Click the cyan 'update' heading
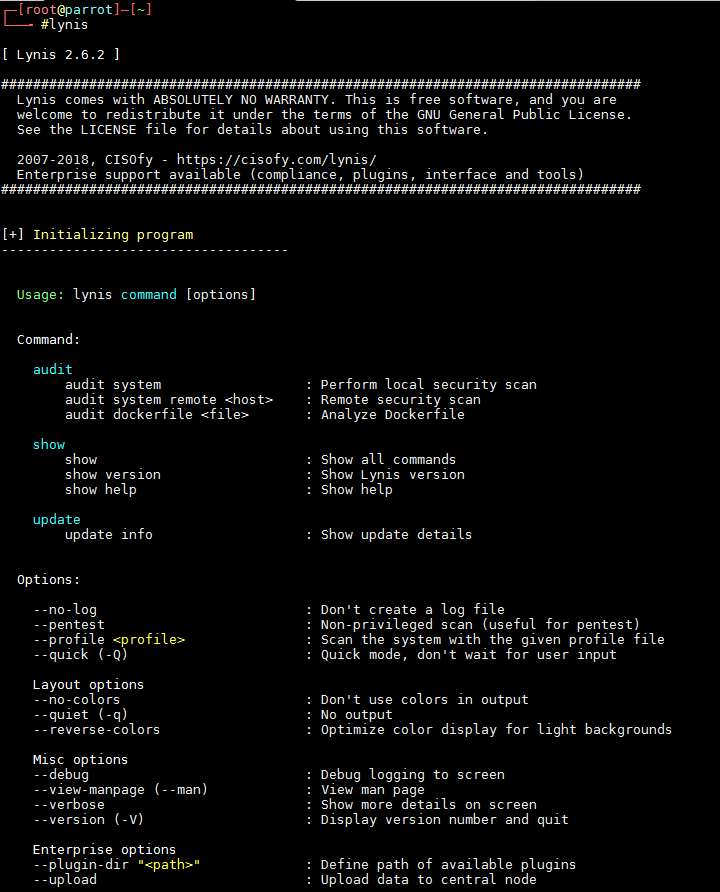 56,520
